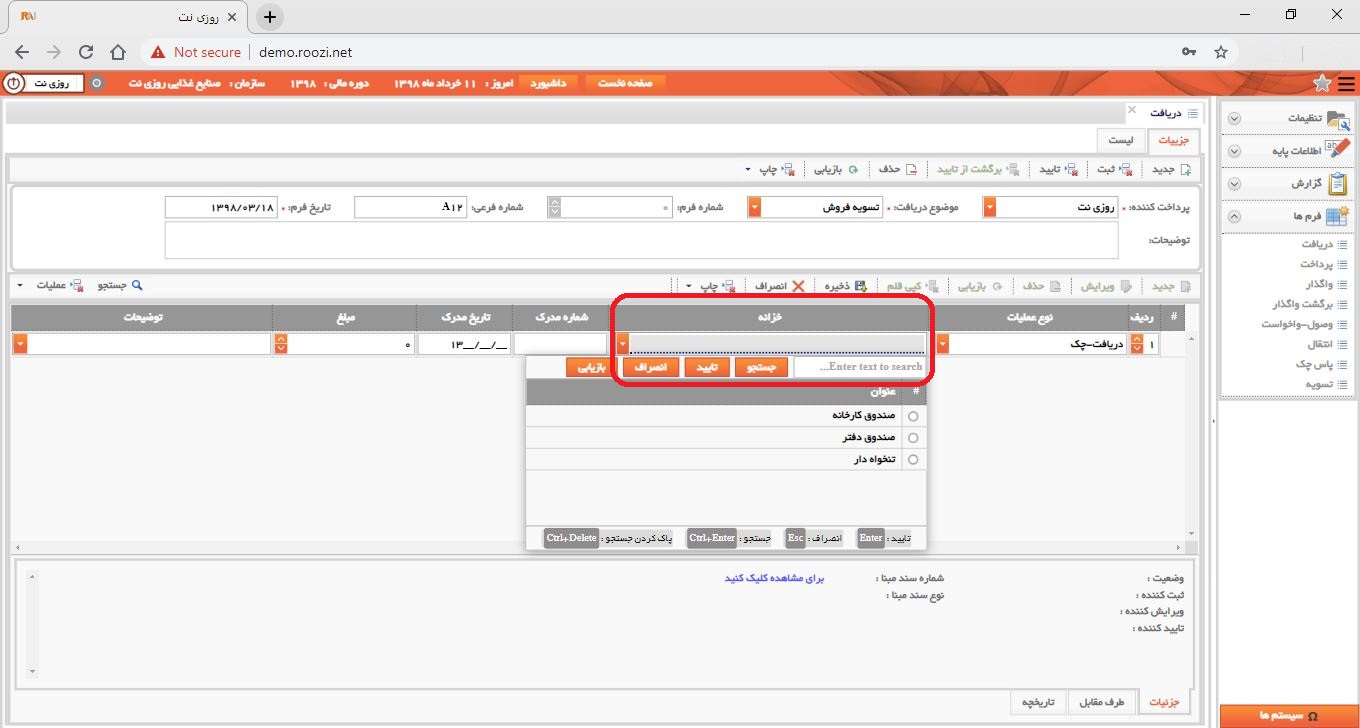Viewport: 1360px width, 728px height.
Task: Click برای مشاهده کلیک کنید link
Action: (774, 578)
